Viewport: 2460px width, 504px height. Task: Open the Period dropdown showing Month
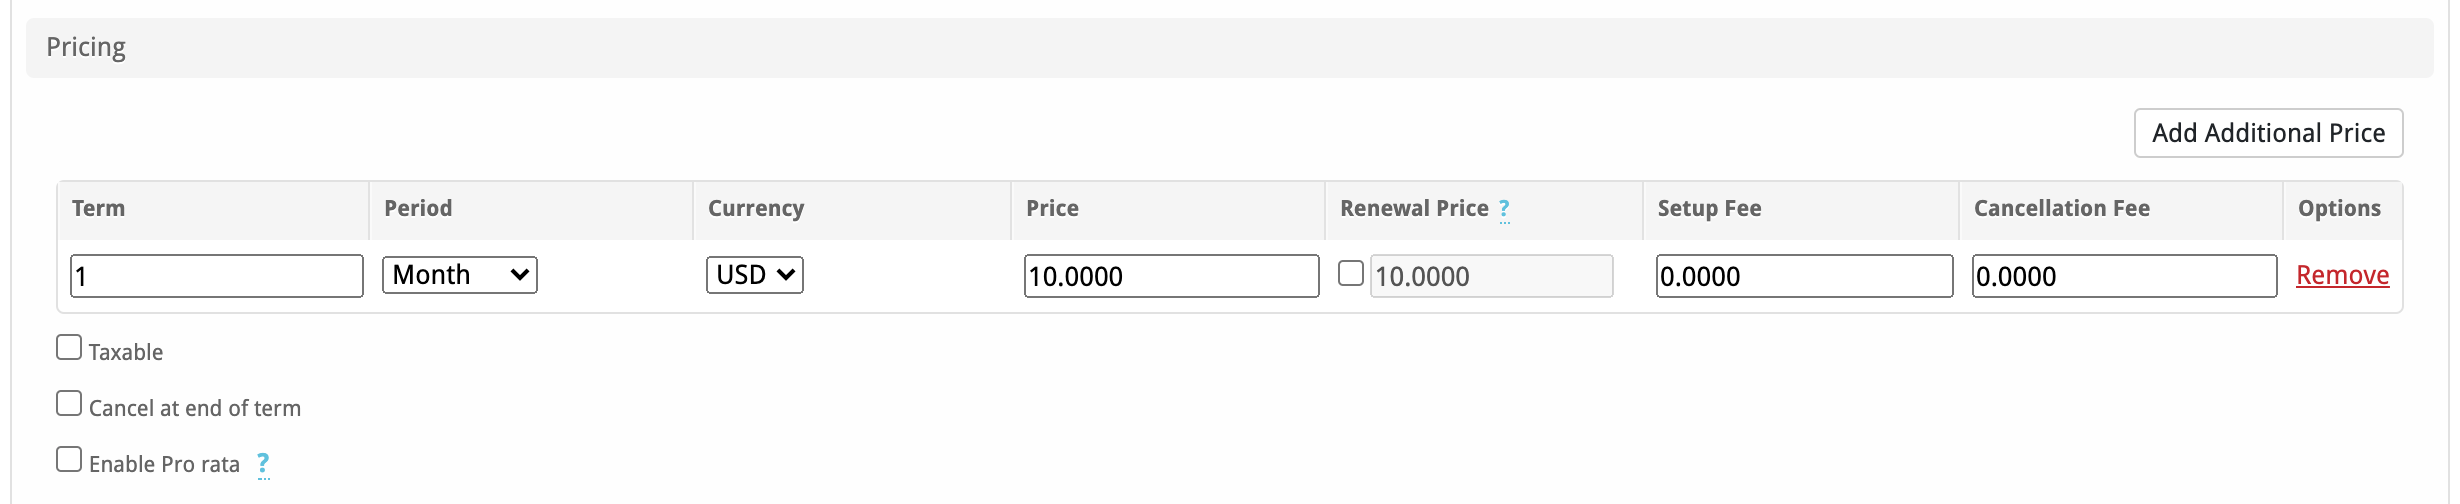(460, 275)
